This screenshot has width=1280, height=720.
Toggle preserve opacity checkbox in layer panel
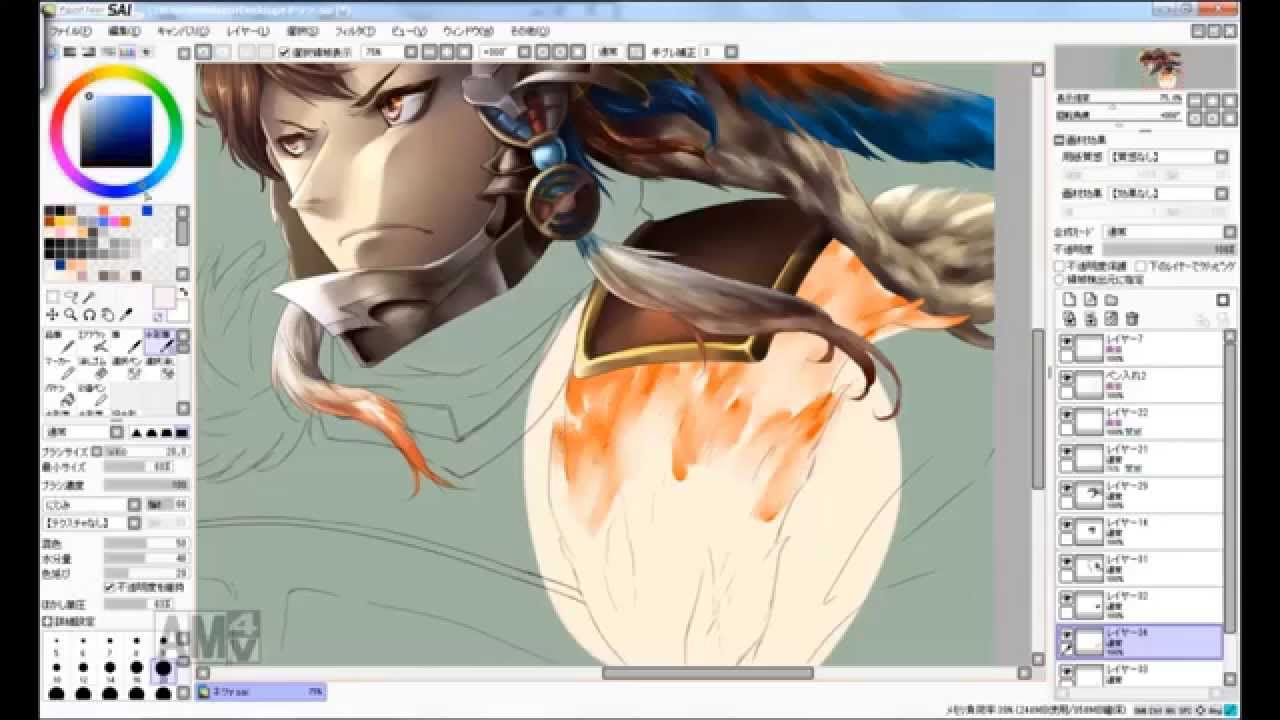(1060, 267)
